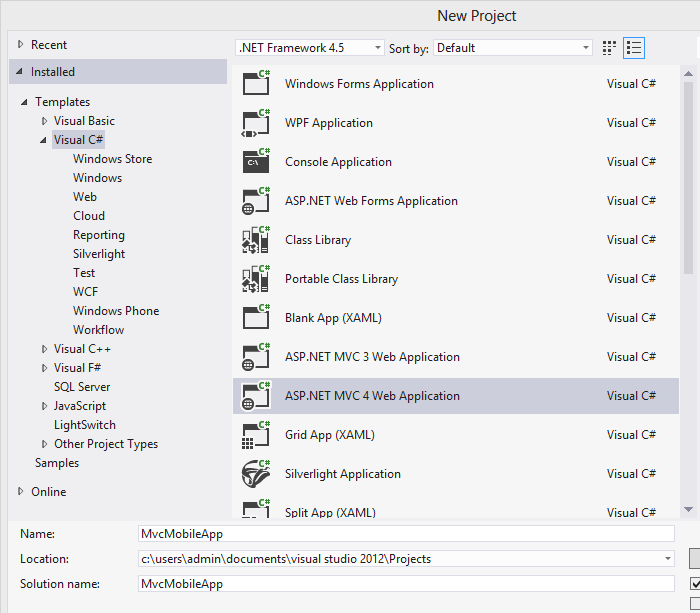Screen dimensions: 700x613
Task: Expand the Visual Basic node
Action: click(44, 121)
